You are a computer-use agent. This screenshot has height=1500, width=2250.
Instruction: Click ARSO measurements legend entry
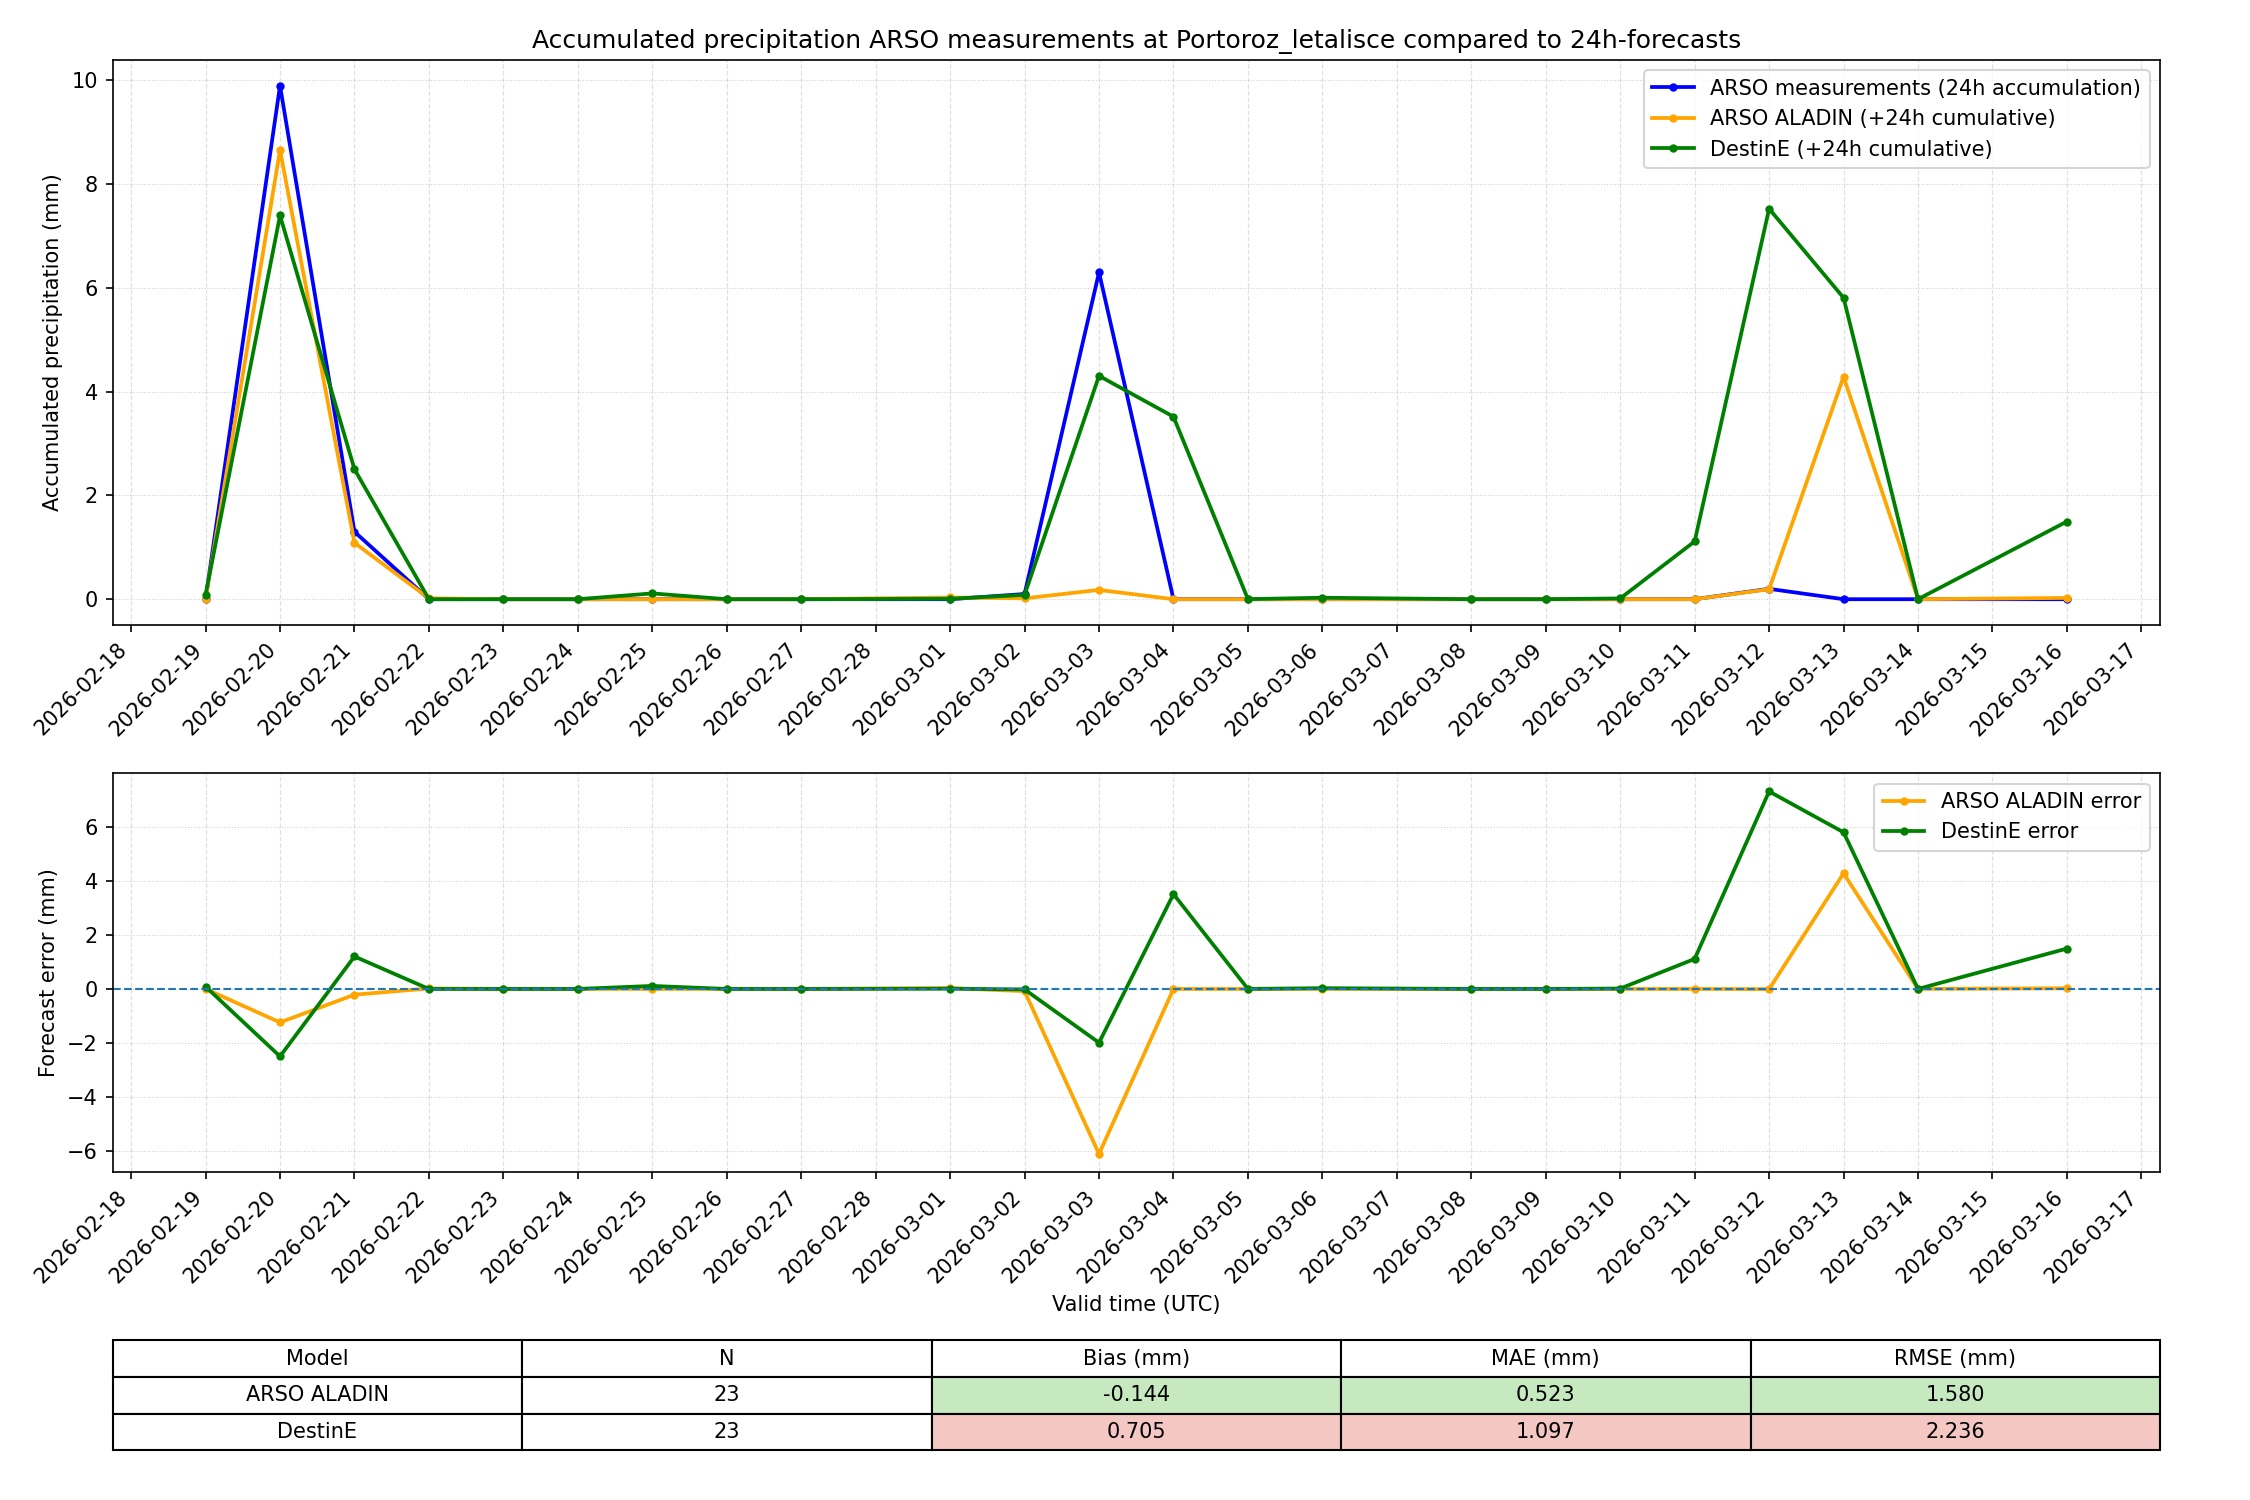1924,88
